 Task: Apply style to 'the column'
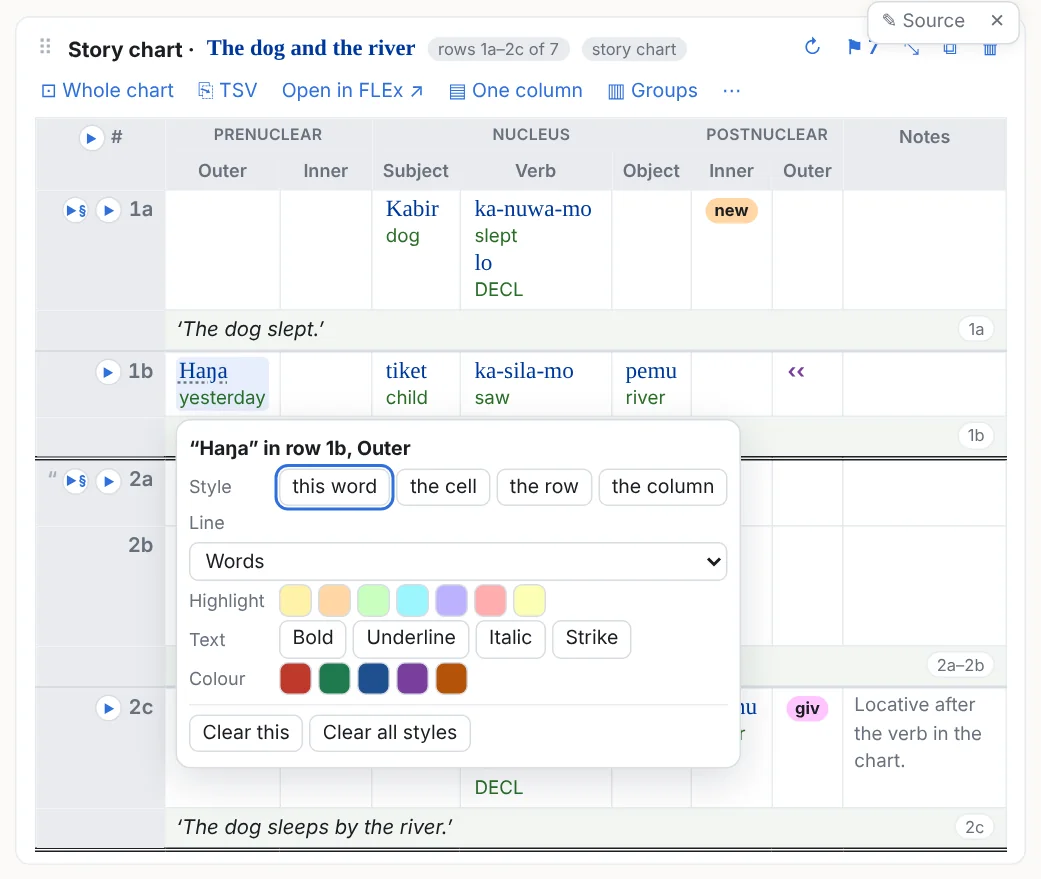(663, 487)
